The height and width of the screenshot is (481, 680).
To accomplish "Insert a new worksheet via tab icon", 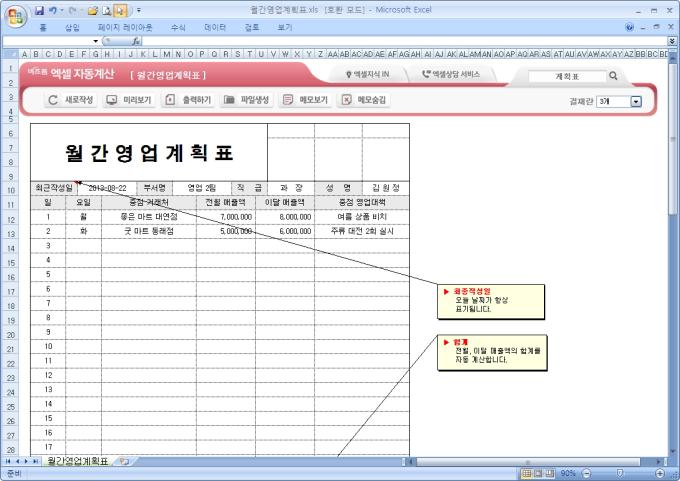I will [x=124, y=461].
